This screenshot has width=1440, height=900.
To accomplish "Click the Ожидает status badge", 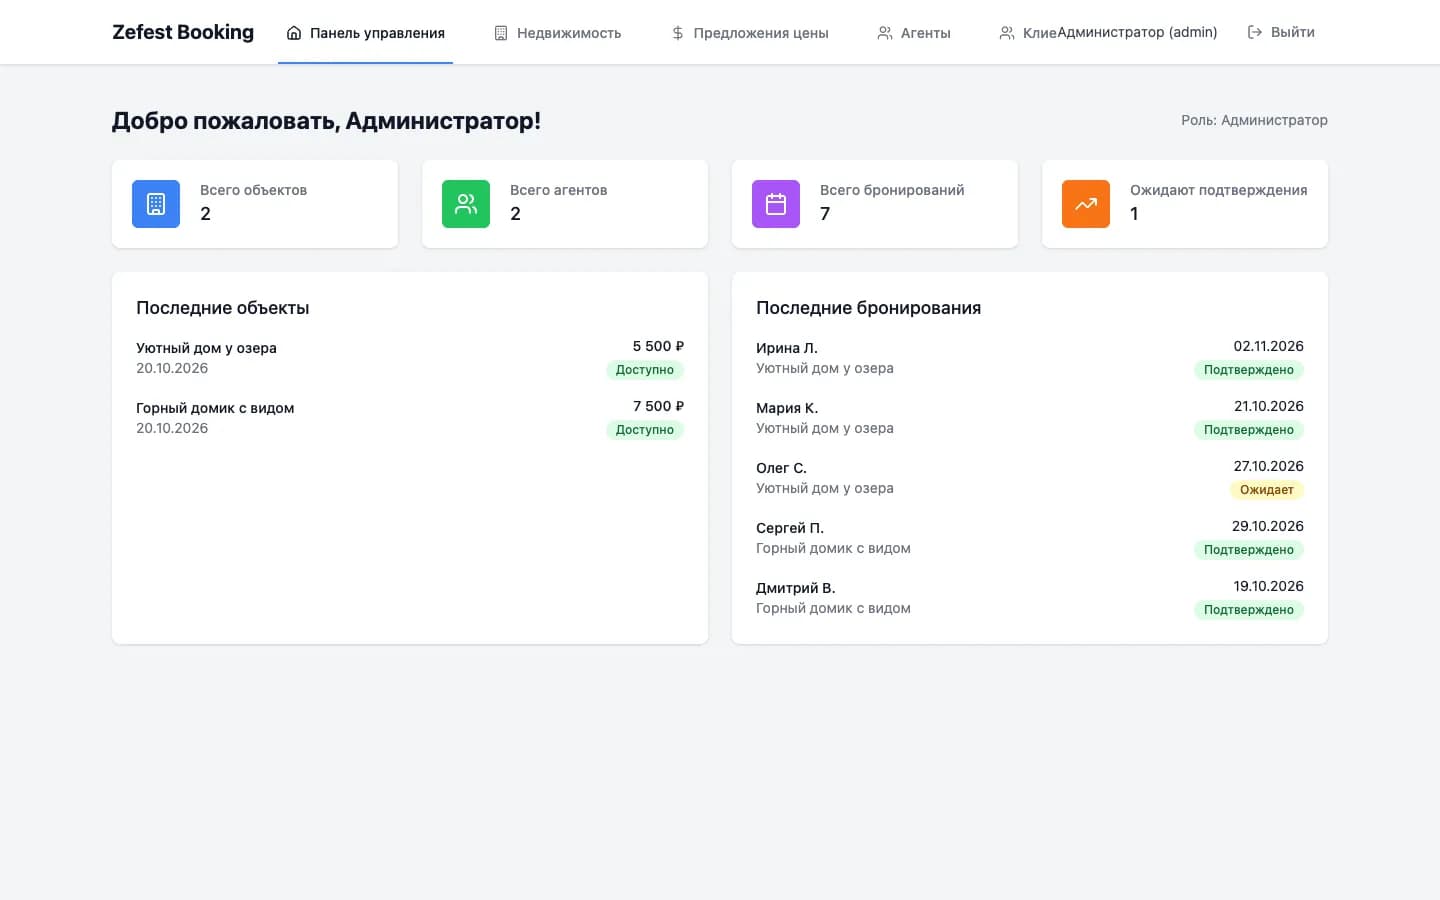I will click(x=1267, y=490).
